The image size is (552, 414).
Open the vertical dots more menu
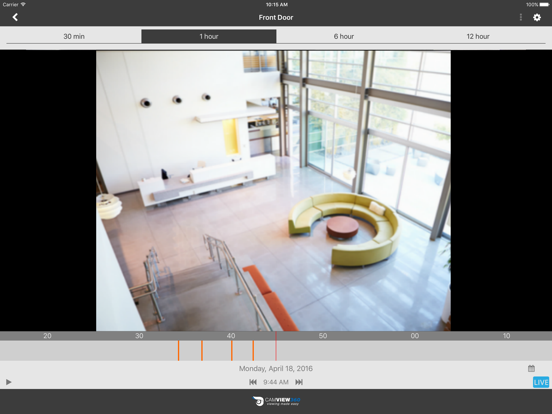521,17
